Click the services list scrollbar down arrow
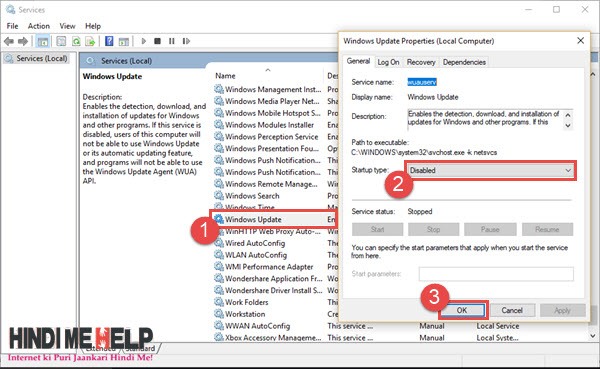600x369 pixels. pos(593,335)
